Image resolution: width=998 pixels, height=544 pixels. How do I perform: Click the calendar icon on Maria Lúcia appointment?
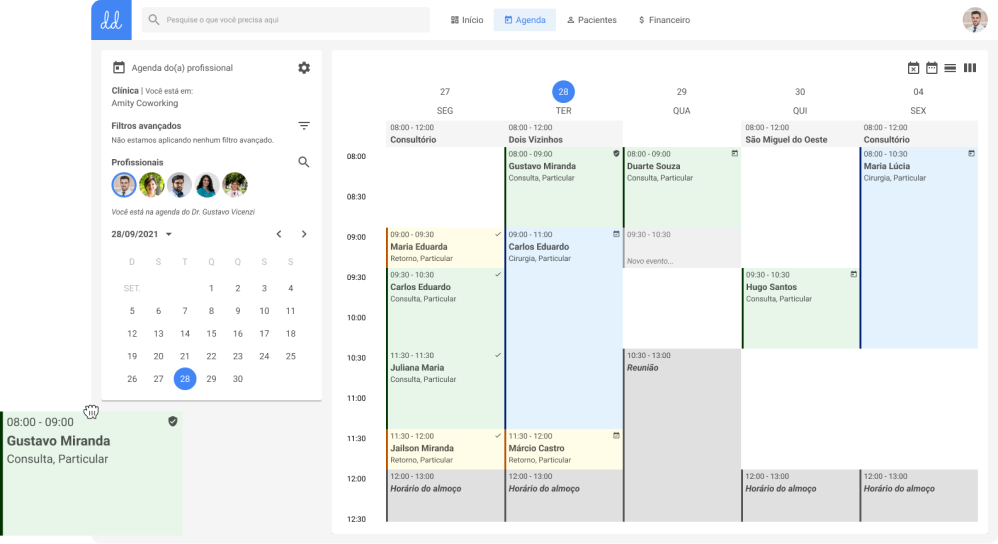[x=971, y=153]
